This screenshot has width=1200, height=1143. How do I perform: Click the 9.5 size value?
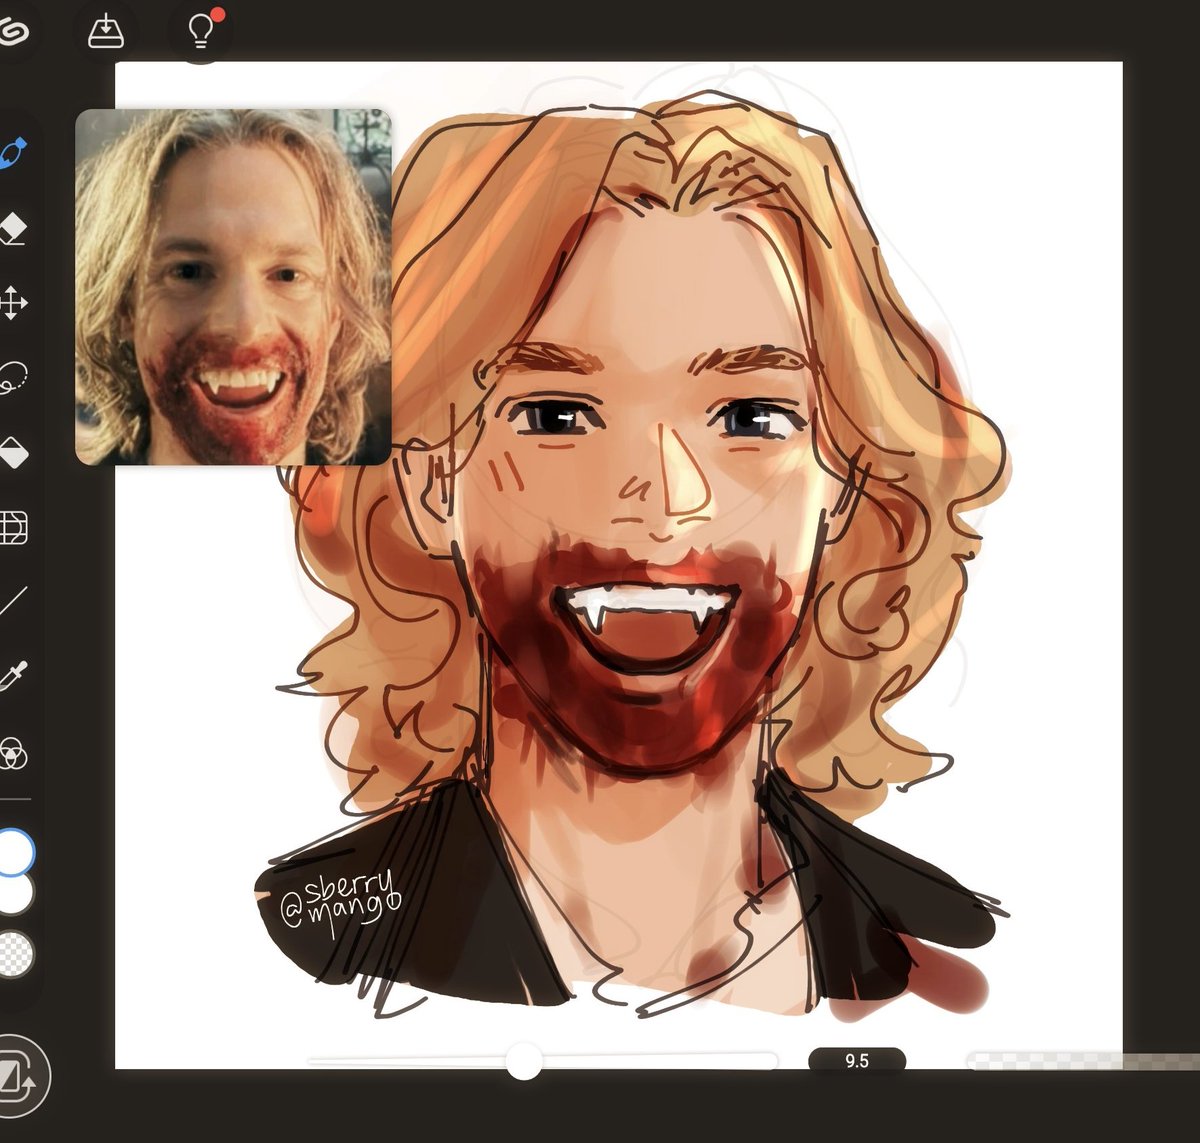tap(857, 1061)
